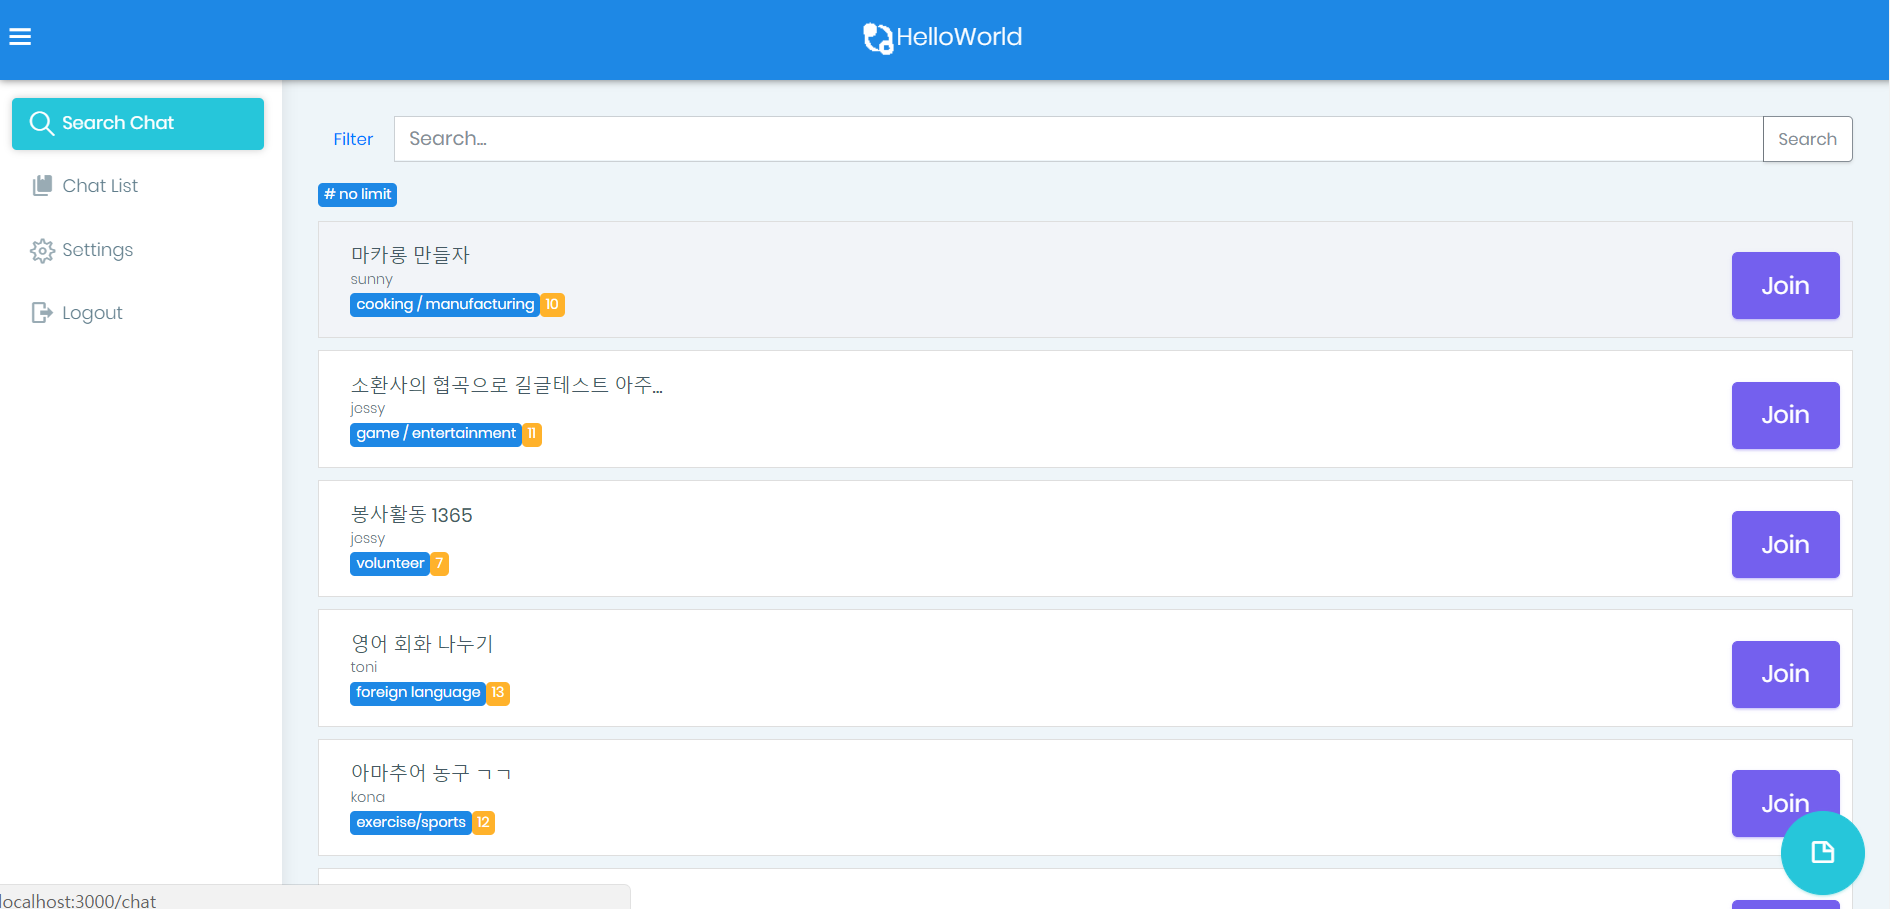Viewport: 1890px width, 909px height.
Task: Click the 영어 회화 나누기 room title
Action: 422,644
